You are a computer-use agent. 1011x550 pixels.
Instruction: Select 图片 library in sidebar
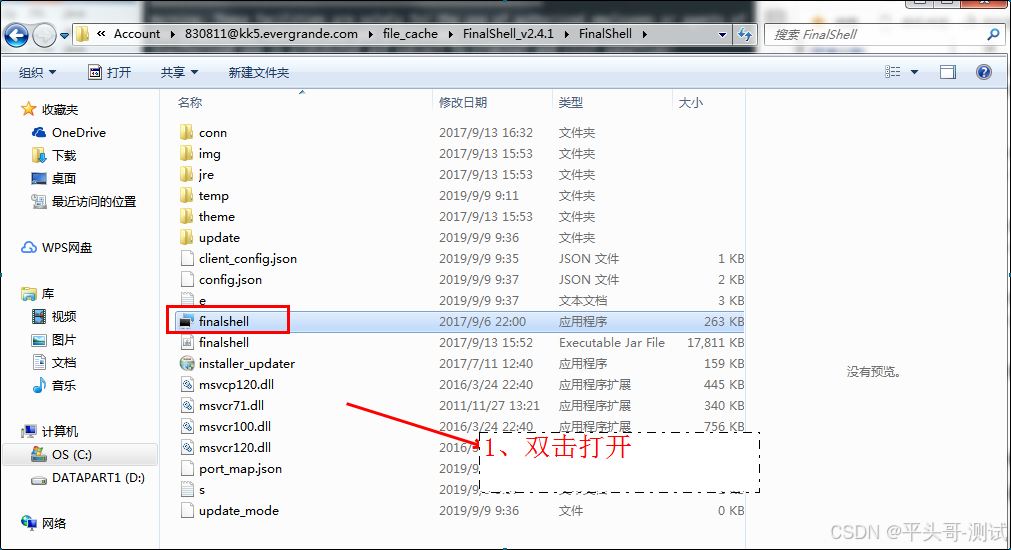[x=54, y=339]
